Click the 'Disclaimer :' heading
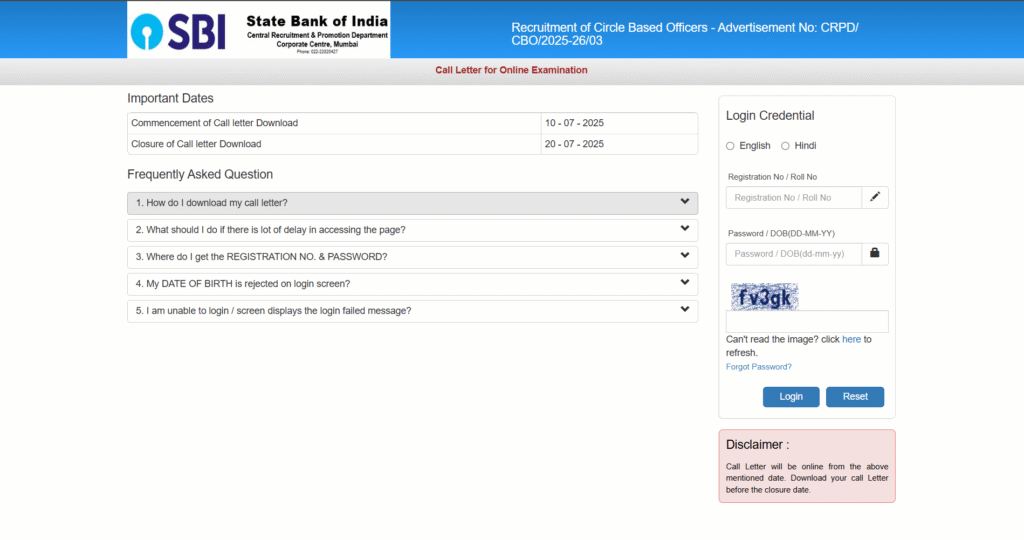 tap(758, 445)
